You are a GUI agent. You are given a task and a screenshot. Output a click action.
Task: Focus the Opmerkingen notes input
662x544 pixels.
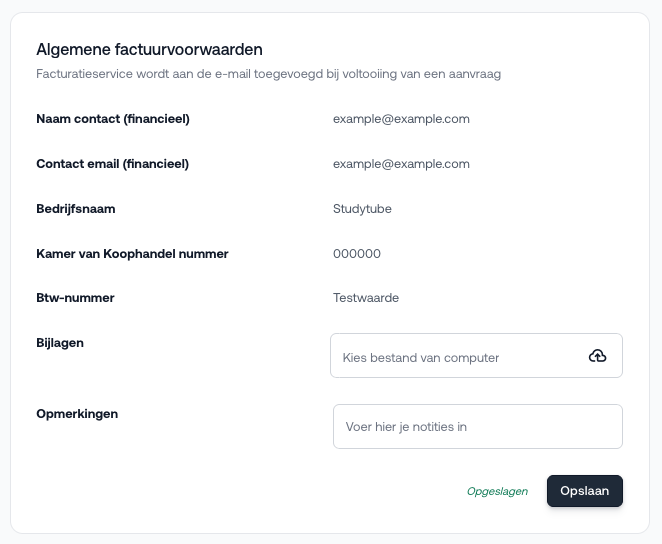477,427
